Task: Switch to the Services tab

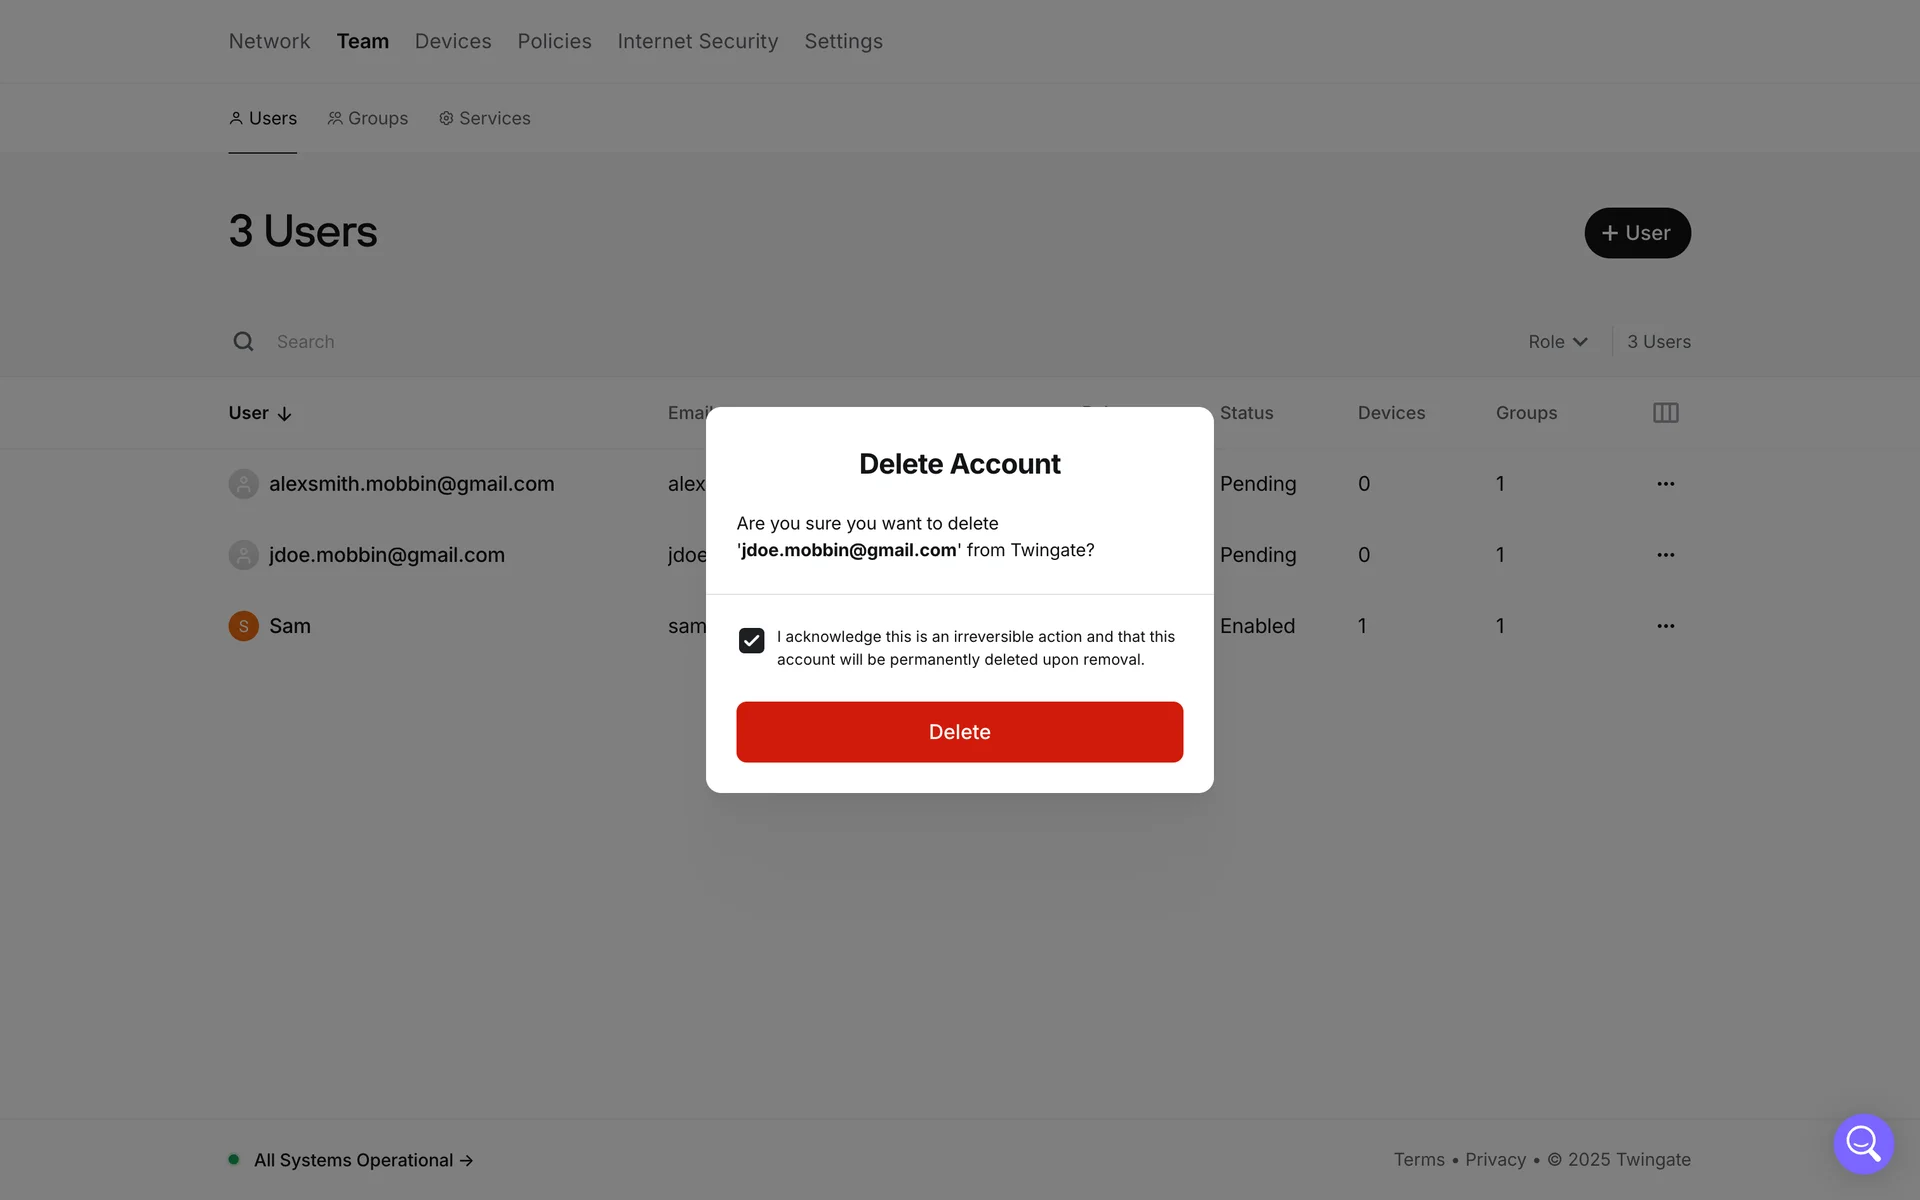Action: point(485,118)
